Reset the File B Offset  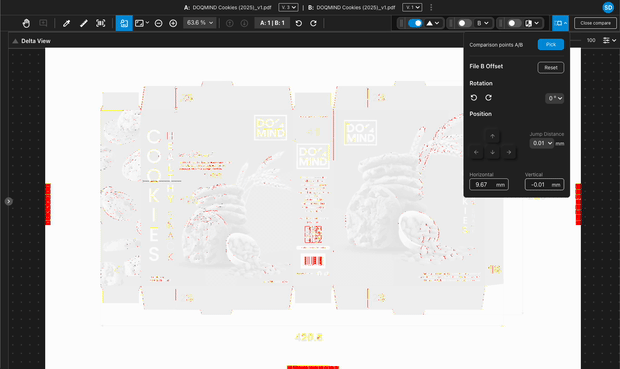point(551,67)
